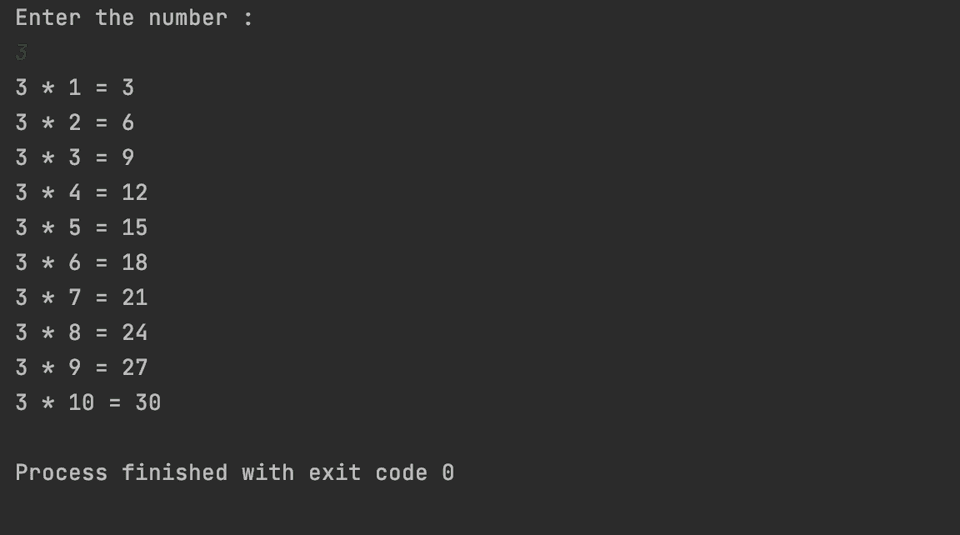
Task: Click the word "Process" in the exit message
Action: (x=61, y=473)
